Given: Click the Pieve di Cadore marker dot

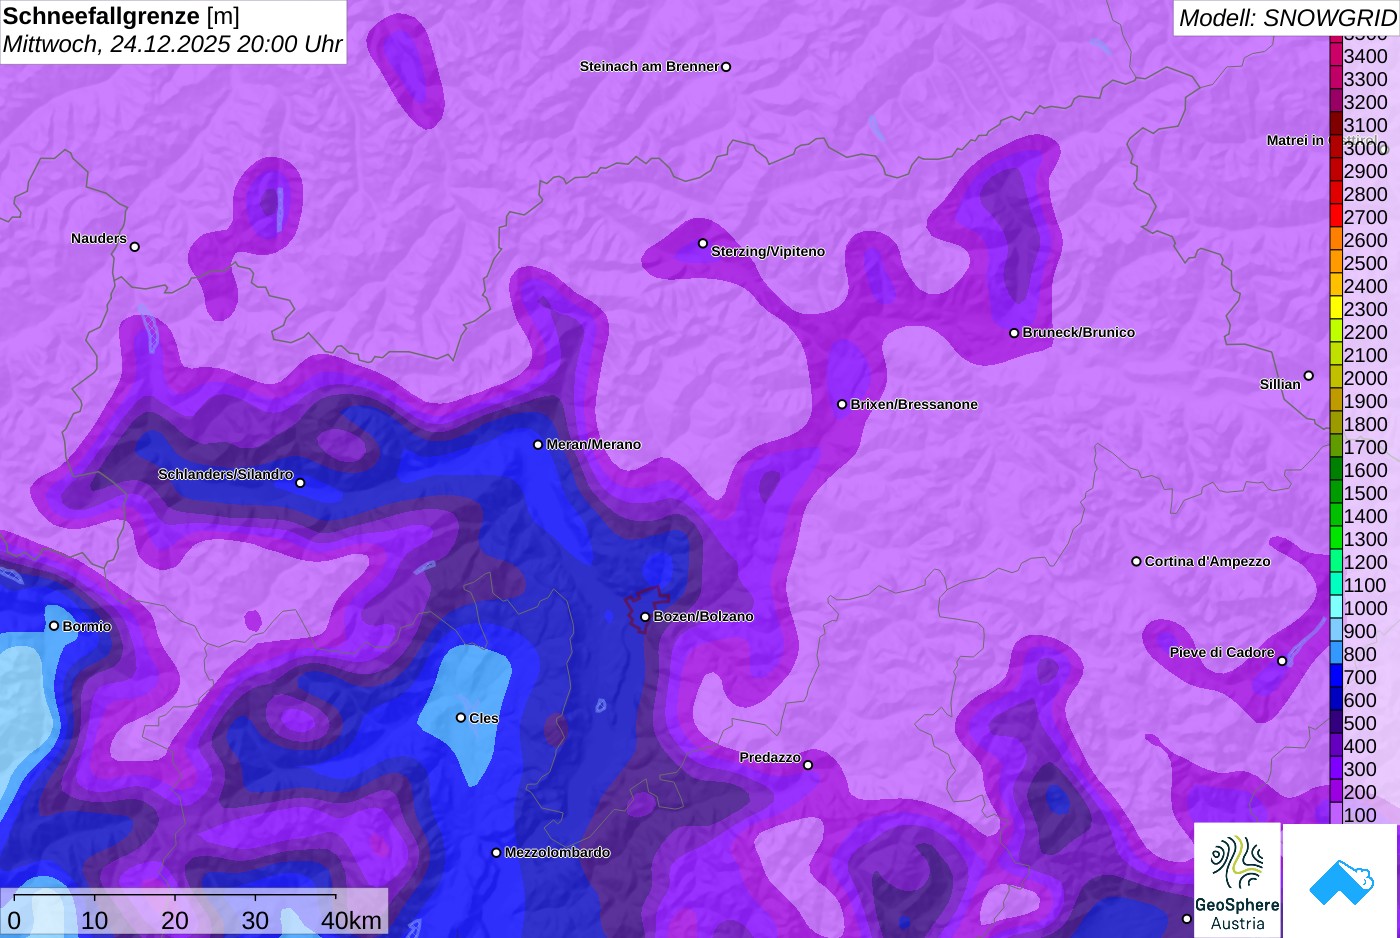Looking at the screenshot, I should click(x=1282, y=660).
